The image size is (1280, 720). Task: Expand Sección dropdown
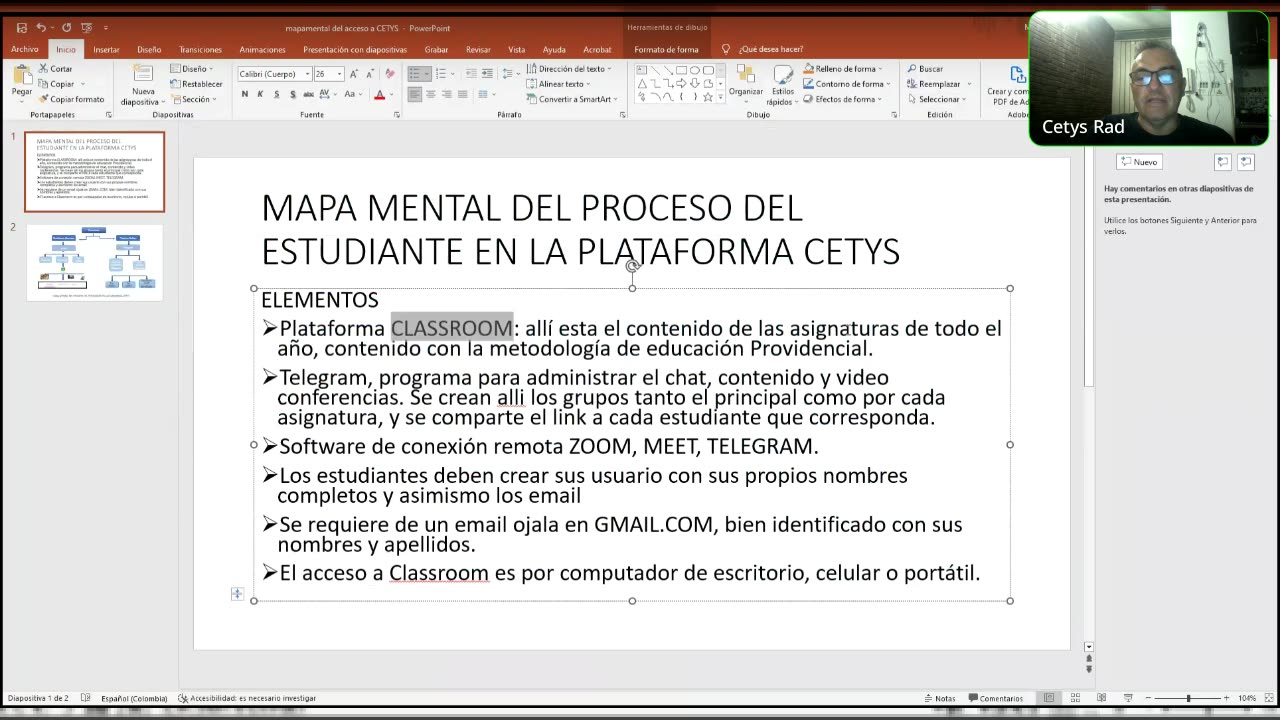click(192, 99)
